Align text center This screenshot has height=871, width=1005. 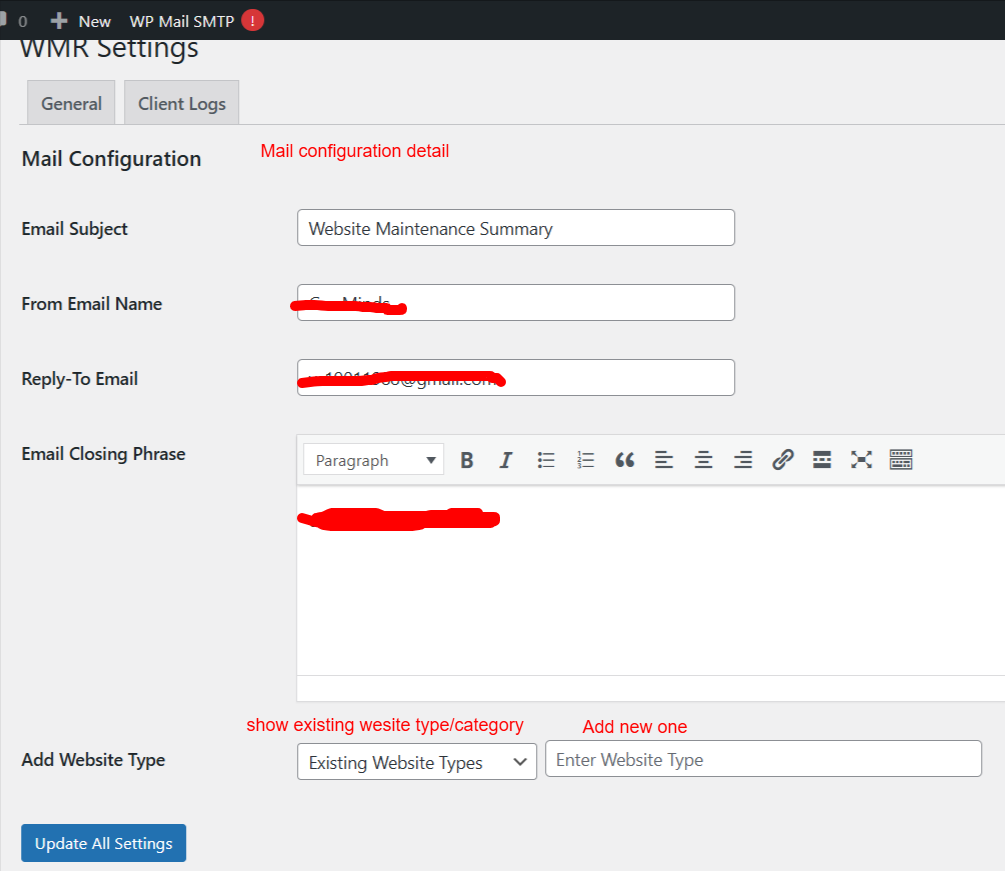click(703, 460)
